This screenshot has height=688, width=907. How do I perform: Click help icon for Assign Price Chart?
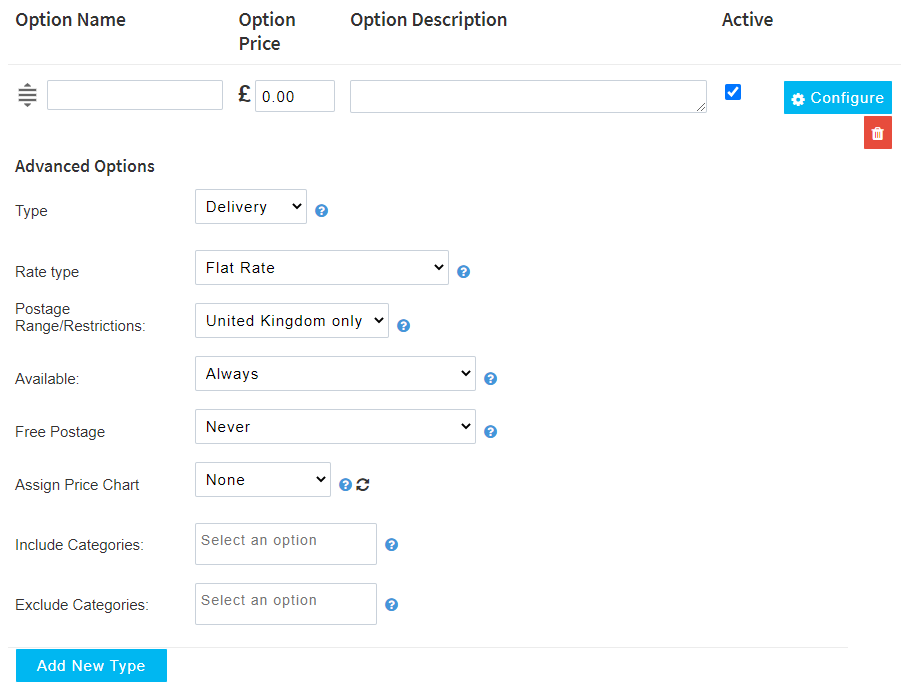(345, 485)
